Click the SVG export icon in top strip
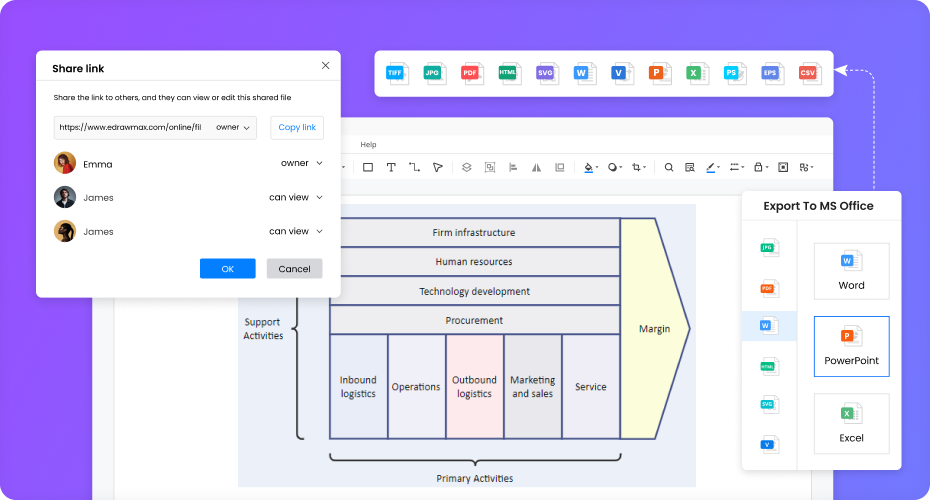This screenshot has width=930, height=500. (x=546, y=73)
